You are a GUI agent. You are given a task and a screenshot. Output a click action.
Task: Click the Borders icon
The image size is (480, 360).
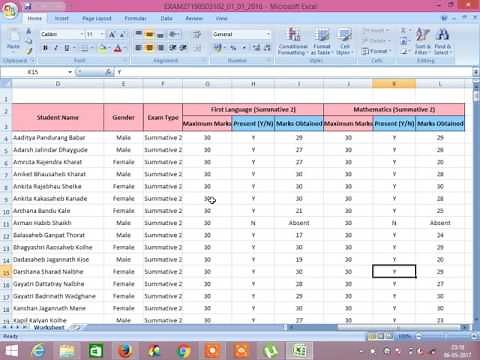pos(84,48)
